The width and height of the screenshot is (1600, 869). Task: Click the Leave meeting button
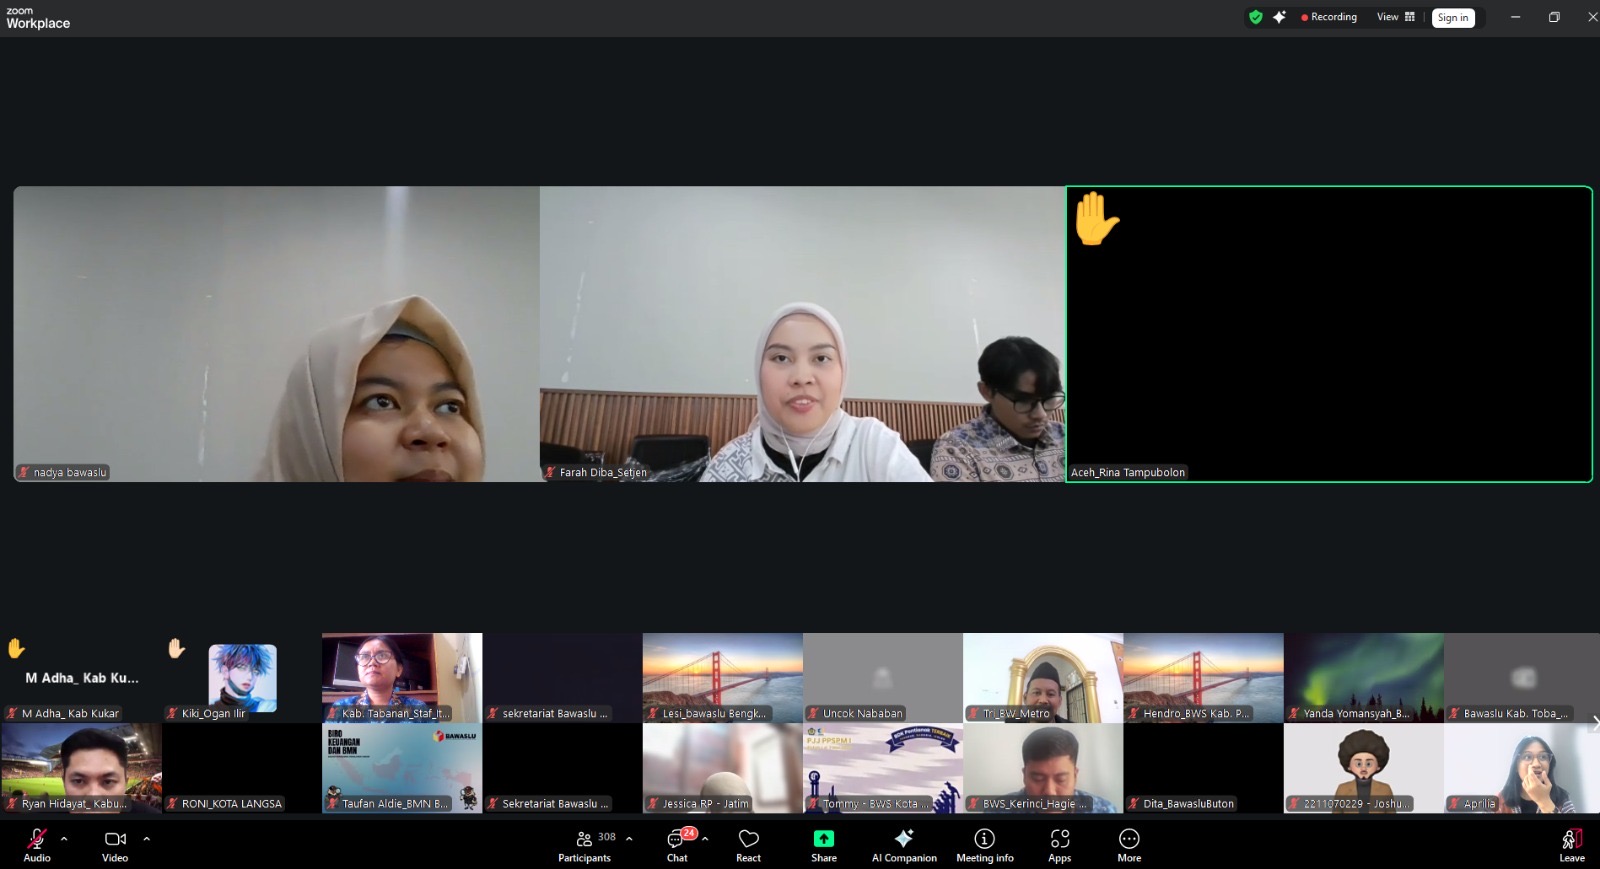coord(1571,844)
